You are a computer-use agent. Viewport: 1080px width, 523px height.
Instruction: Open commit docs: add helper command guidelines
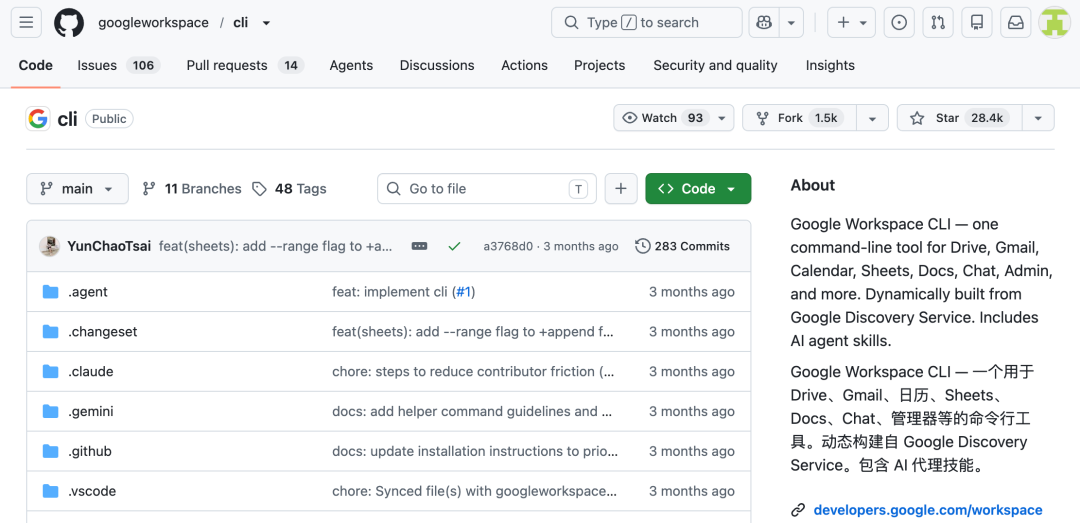pos(472,412)
